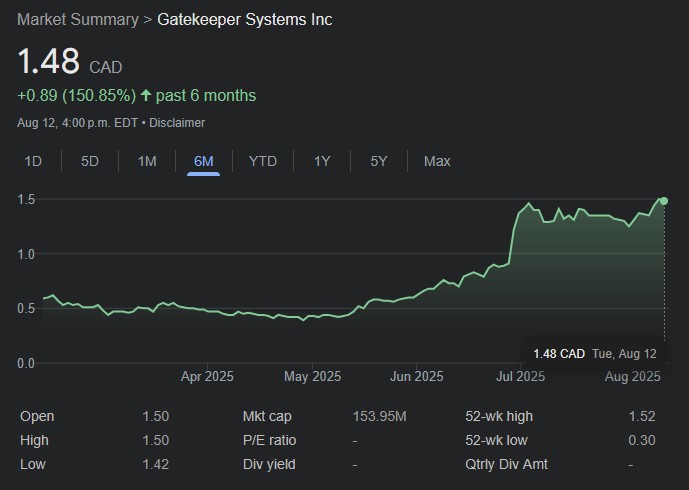Screen dimensions: 689x490
Task: Click the active 6M tab
Action: pos(204,161)
